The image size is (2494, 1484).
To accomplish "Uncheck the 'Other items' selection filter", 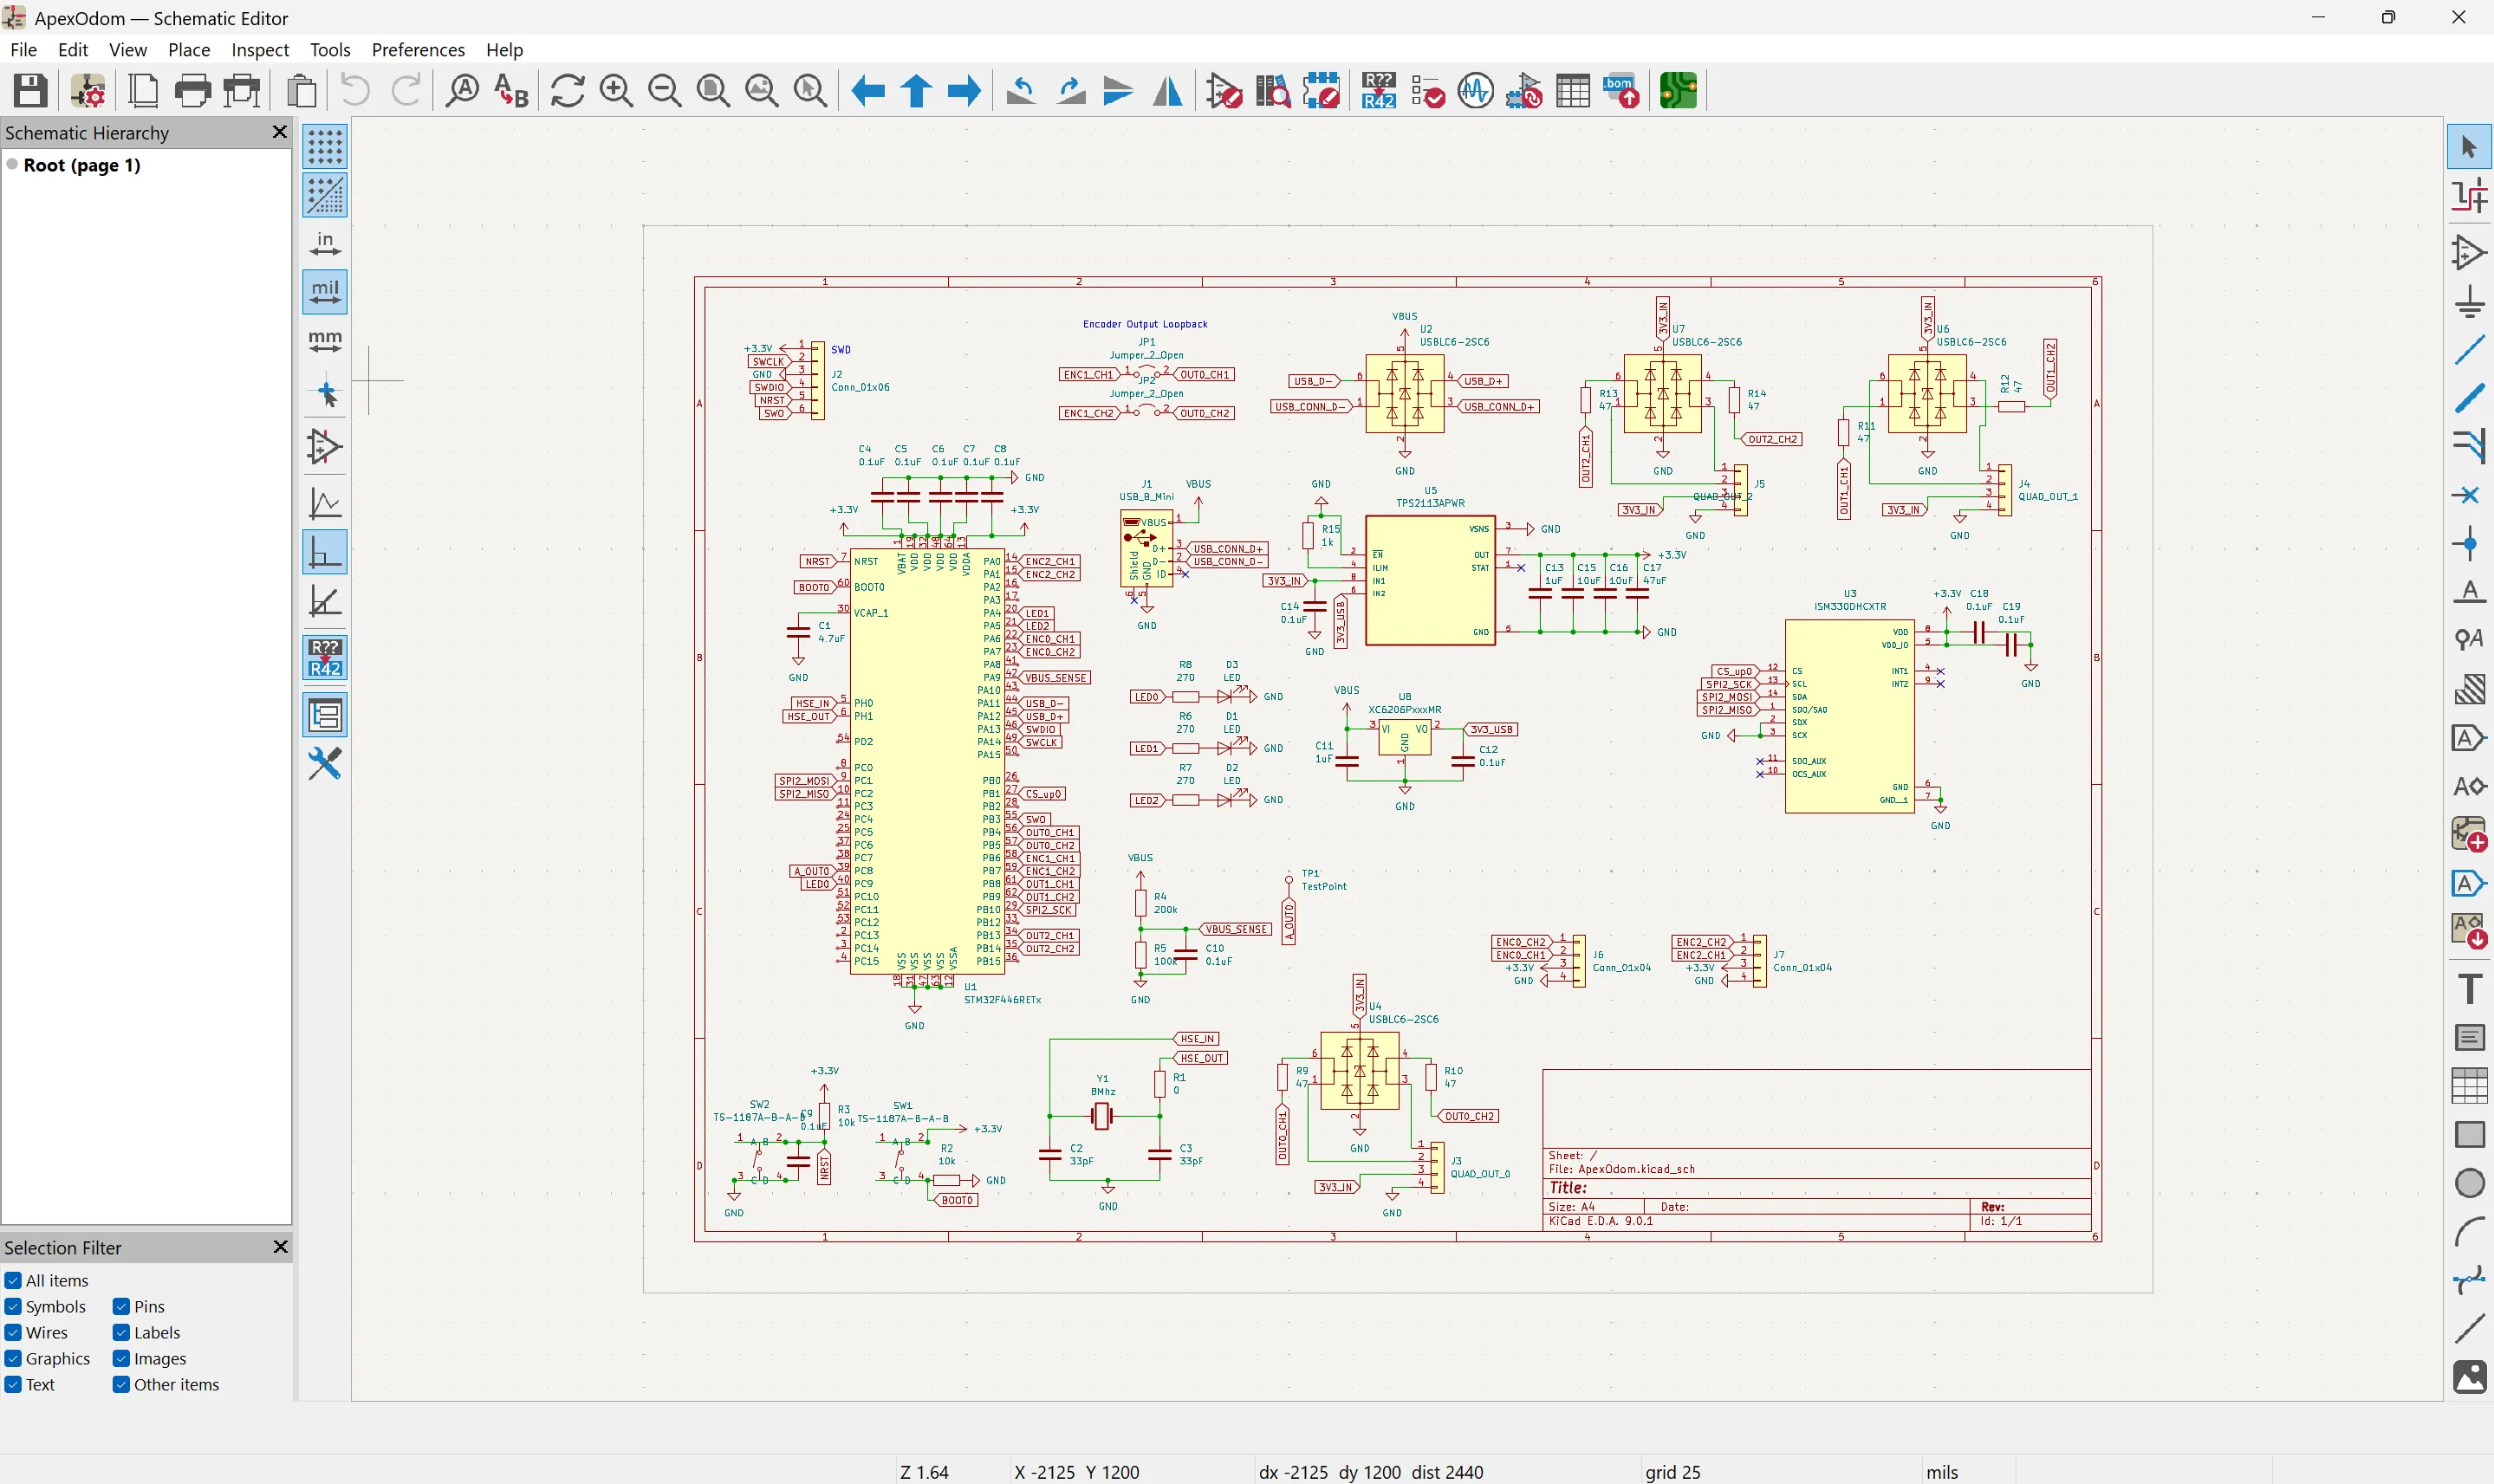I will 166,1385.
